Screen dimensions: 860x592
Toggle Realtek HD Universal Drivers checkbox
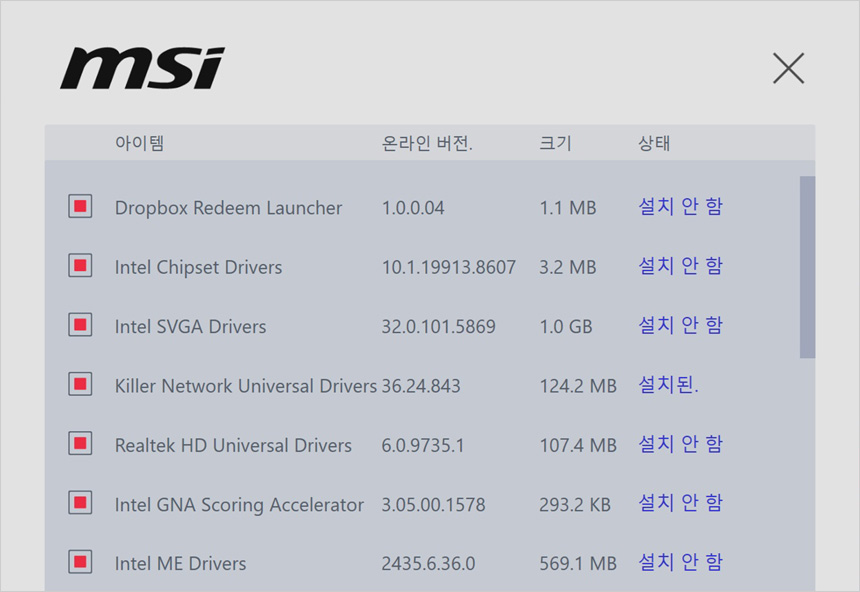(80, 443)
